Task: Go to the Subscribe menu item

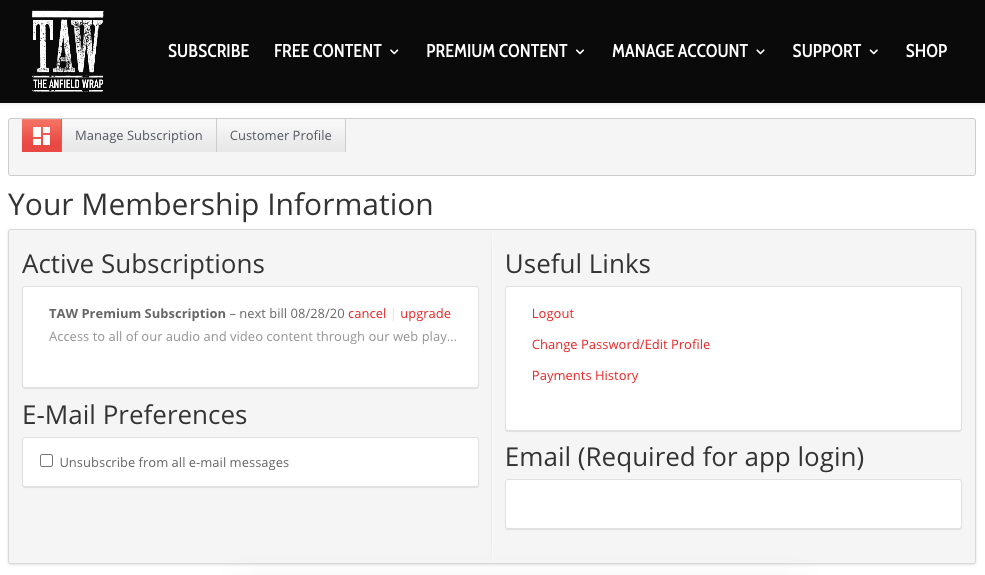Action: click(209, 51)
